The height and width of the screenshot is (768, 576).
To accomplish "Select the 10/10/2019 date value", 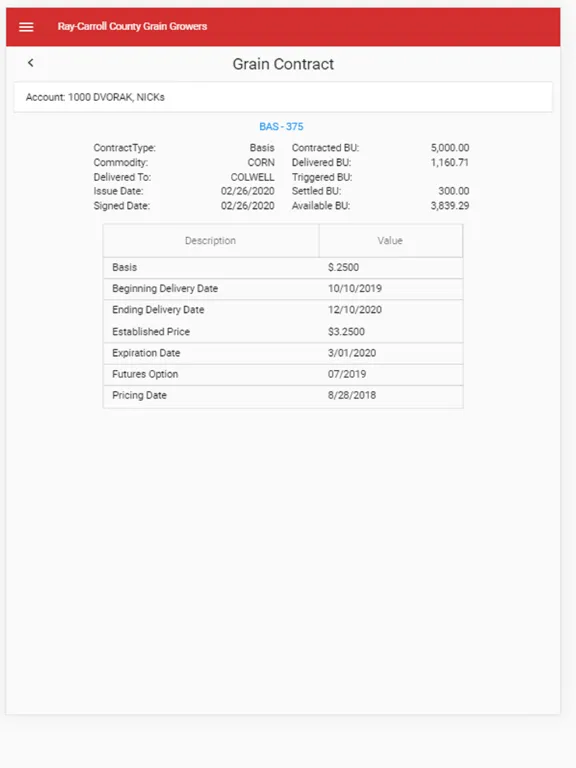I will point(355,288).
